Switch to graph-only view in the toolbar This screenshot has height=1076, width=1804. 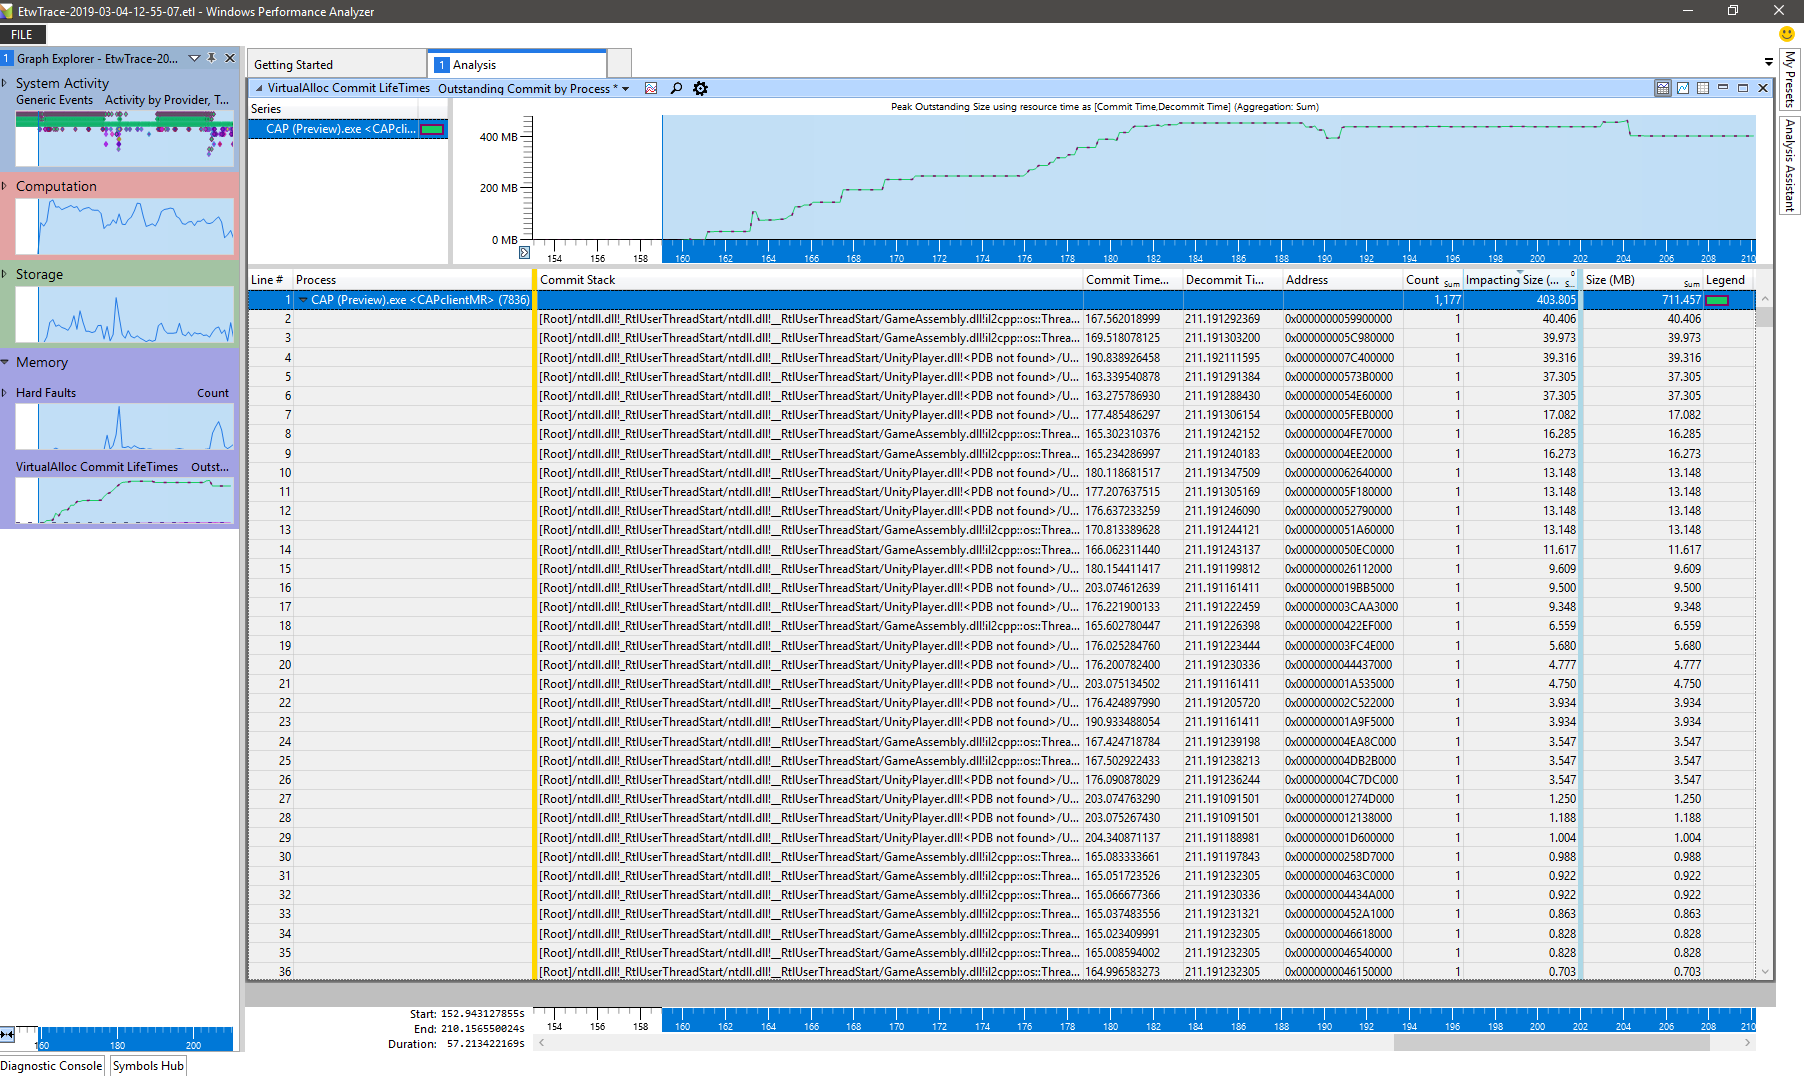tap(1682, 88)
